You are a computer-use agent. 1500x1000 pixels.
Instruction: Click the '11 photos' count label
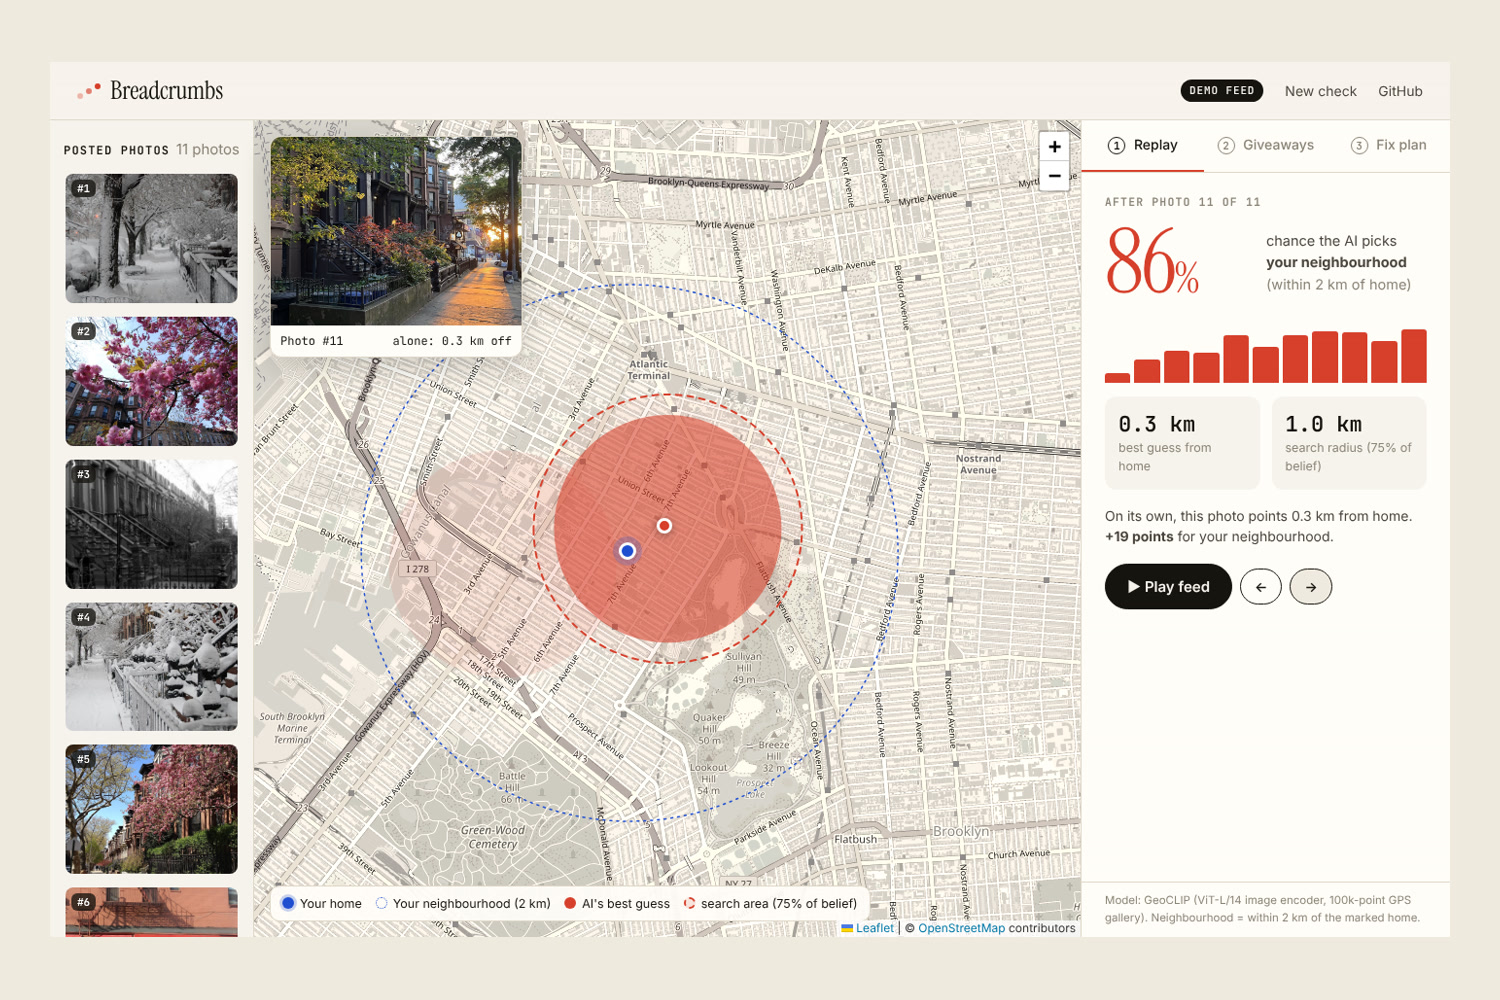[x=208, y=149]
